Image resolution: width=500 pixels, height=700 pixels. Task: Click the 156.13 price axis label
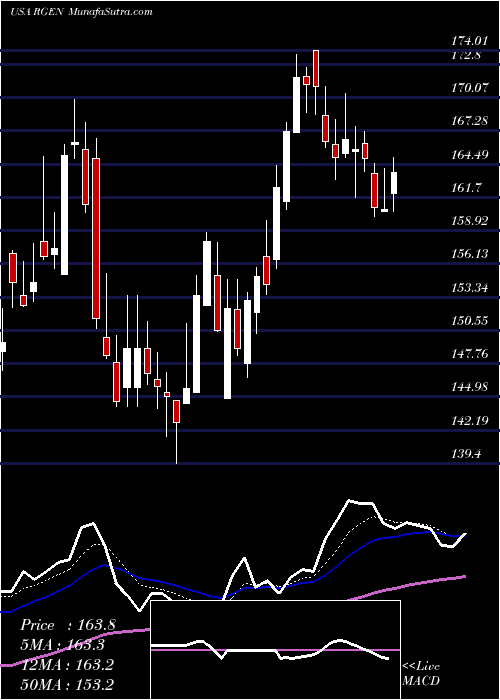pyautogui.click(x=468, y=254)
